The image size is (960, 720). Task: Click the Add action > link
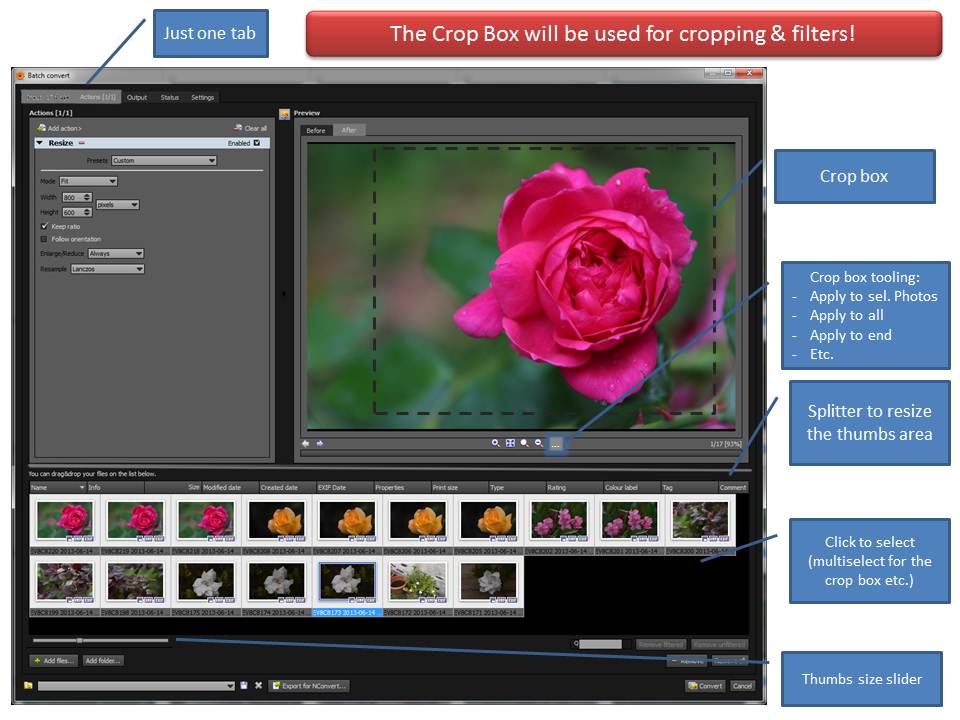65,129
